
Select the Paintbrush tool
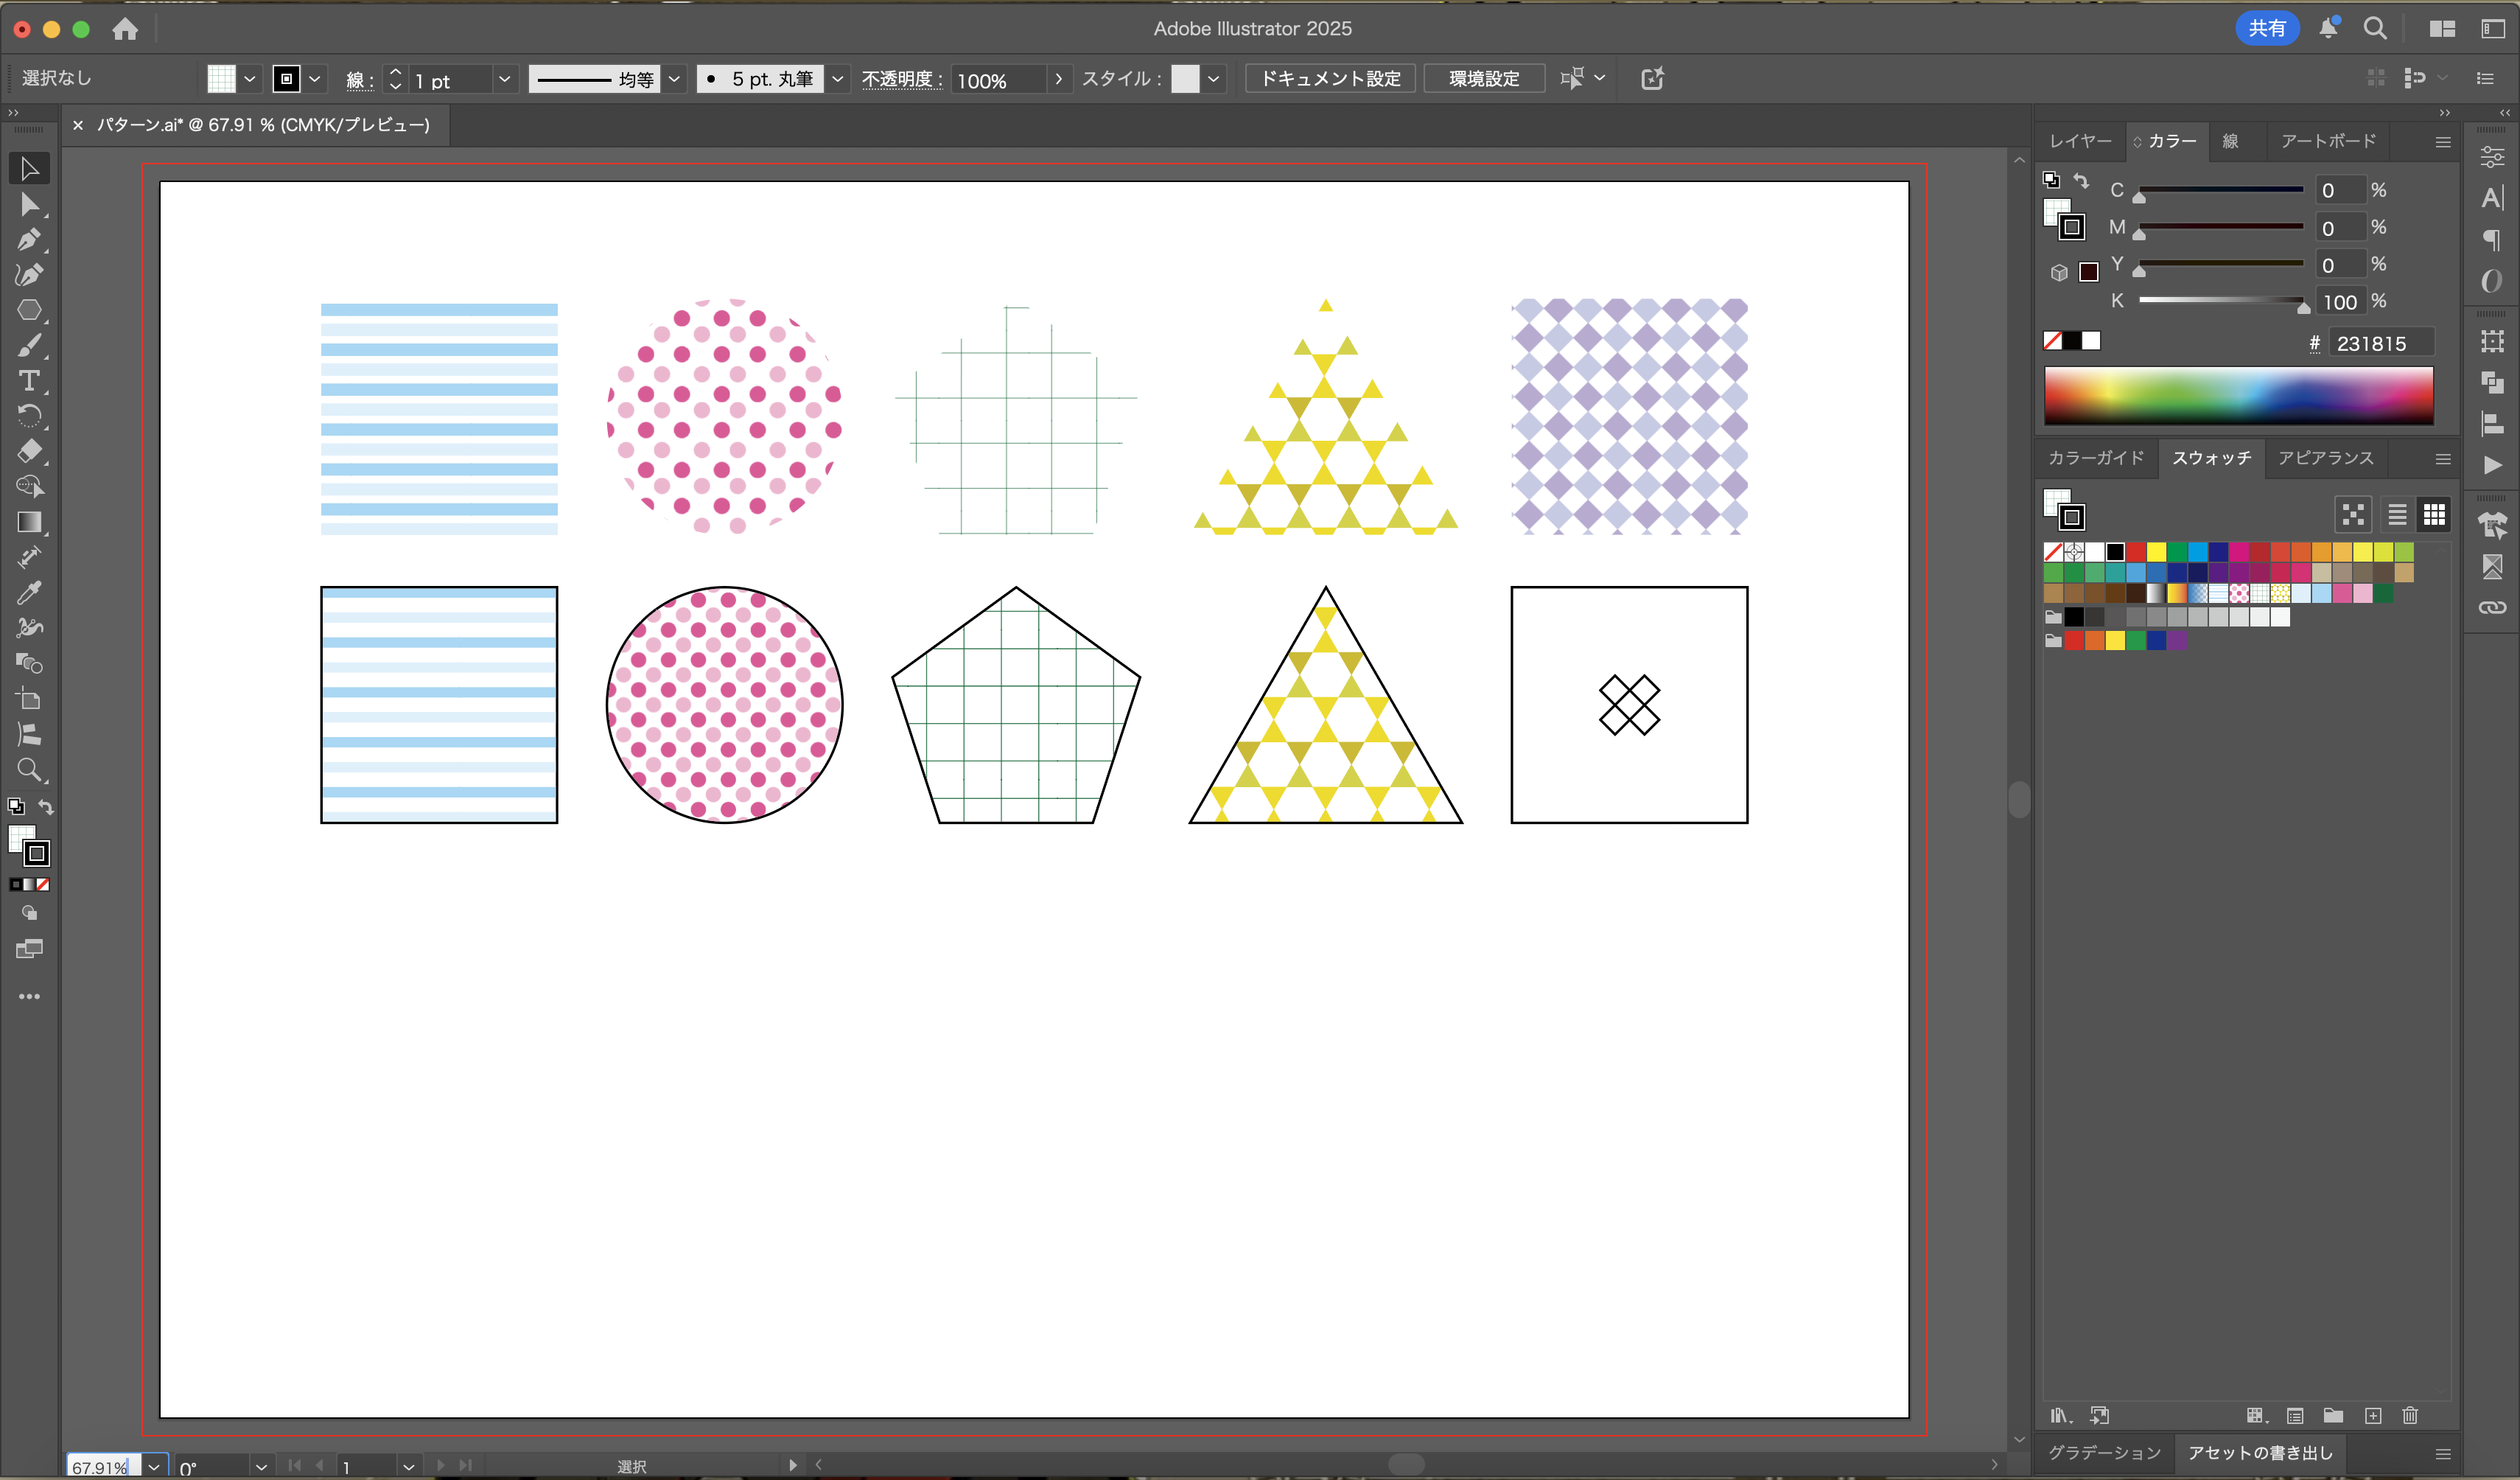29,346
